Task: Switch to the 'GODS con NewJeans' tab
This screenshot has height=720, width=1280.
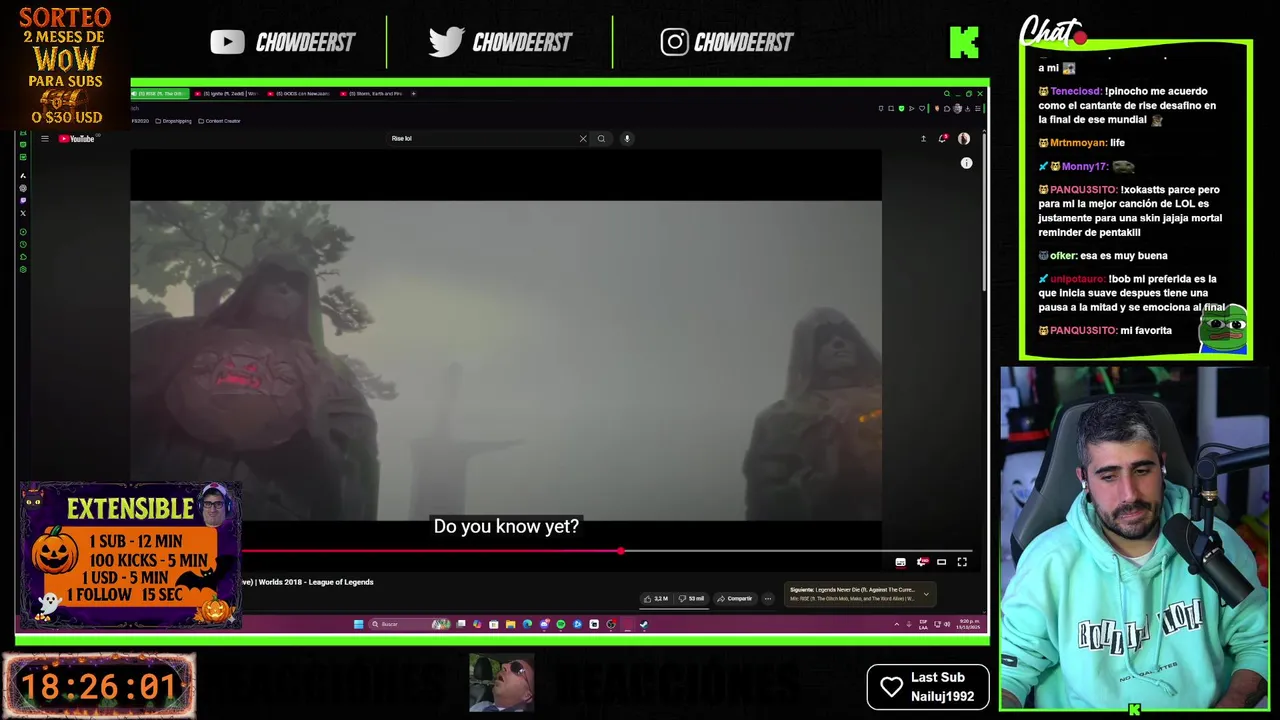Action: pos(298,94)
